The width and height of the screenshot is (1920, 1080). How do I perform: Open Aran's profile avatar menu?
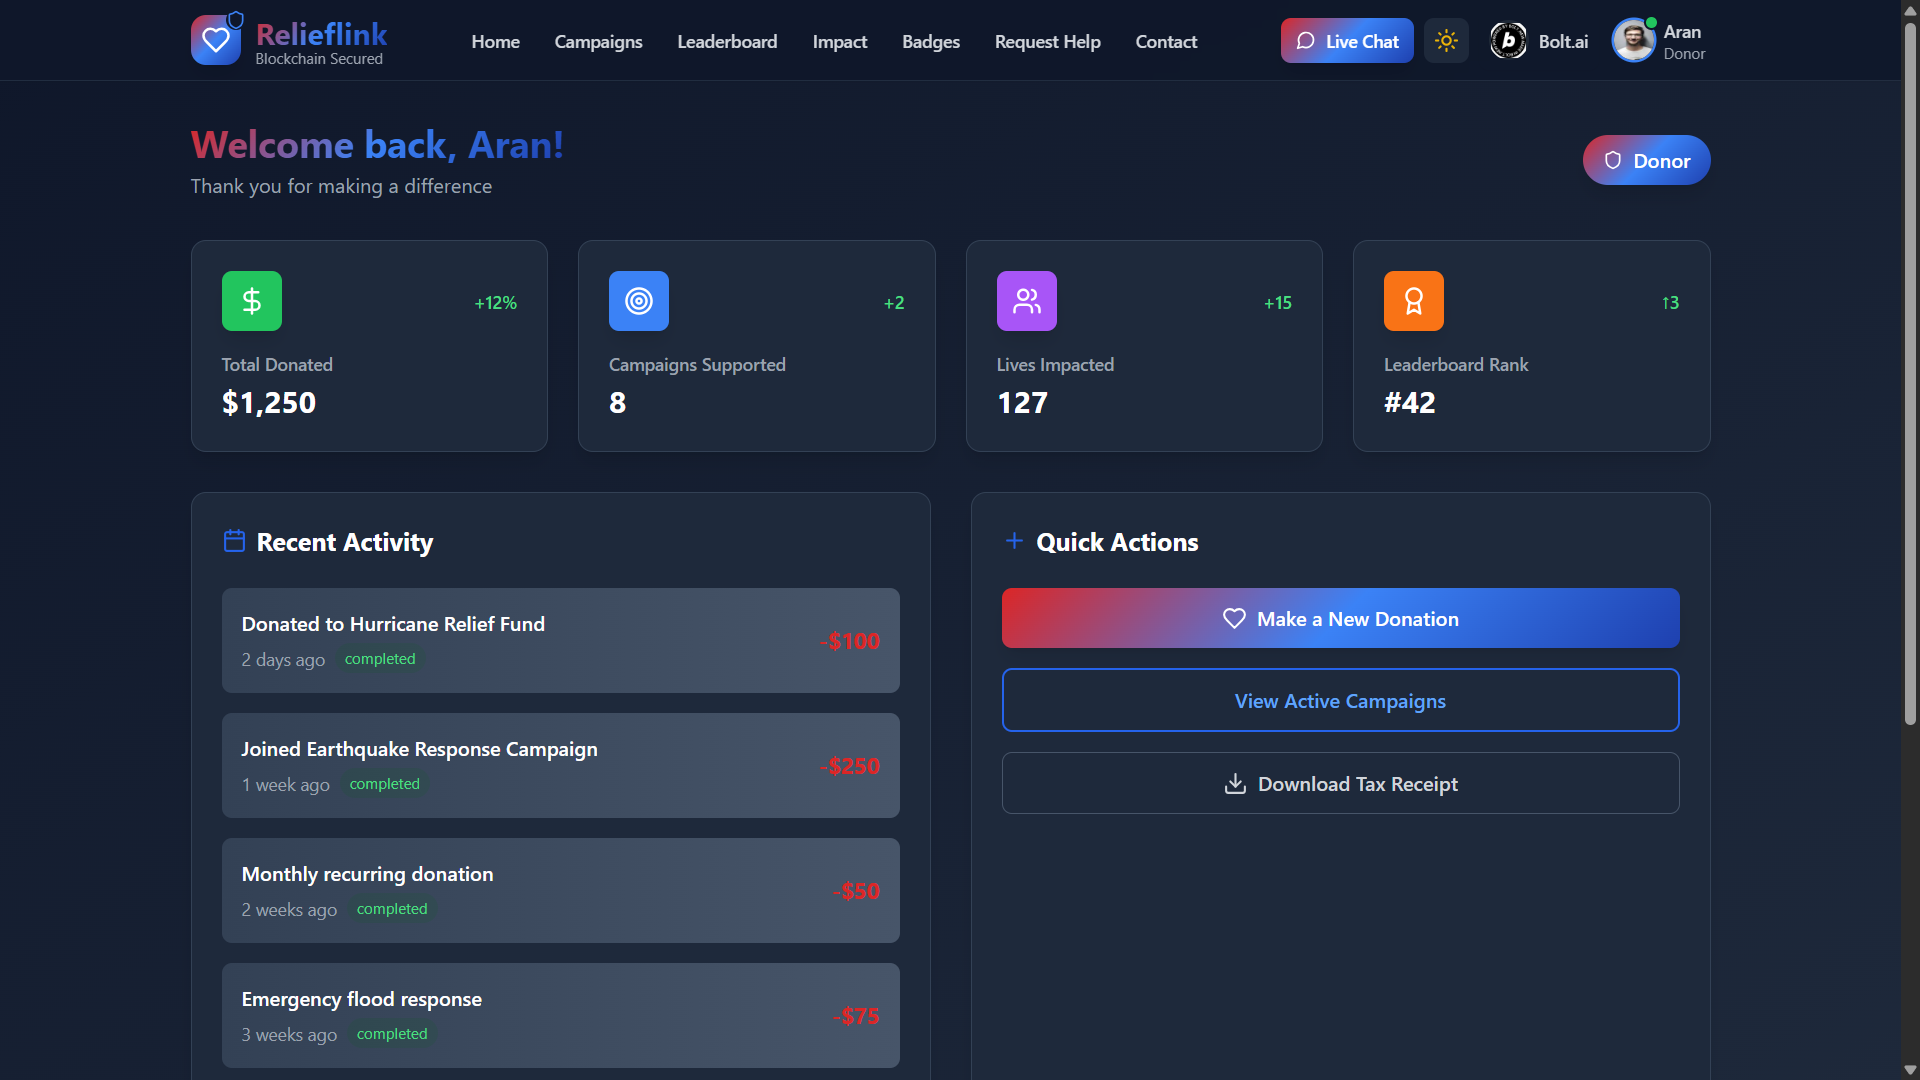pos(1633,41)
